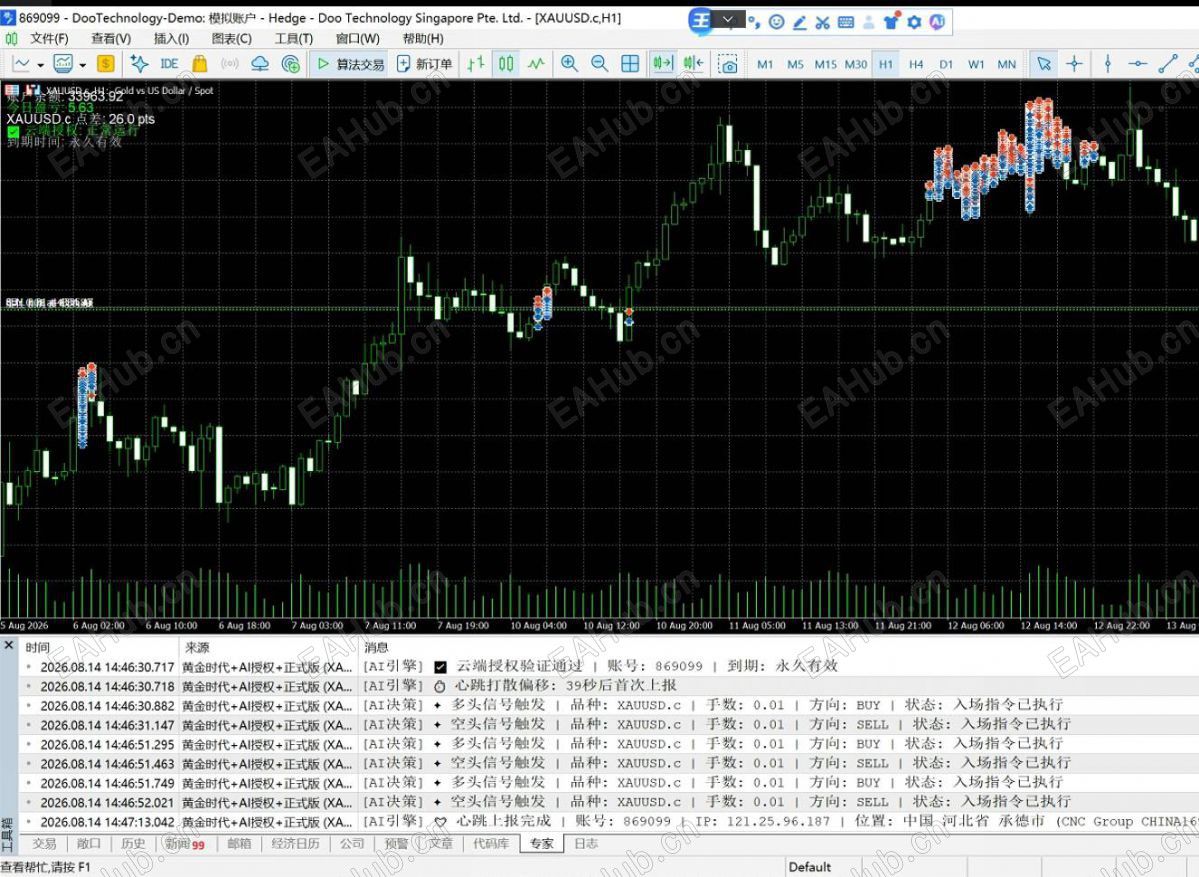Click the yellow dollar sign icon
The height and width of the screenshot is (877, 1199).
pos(106,64)
